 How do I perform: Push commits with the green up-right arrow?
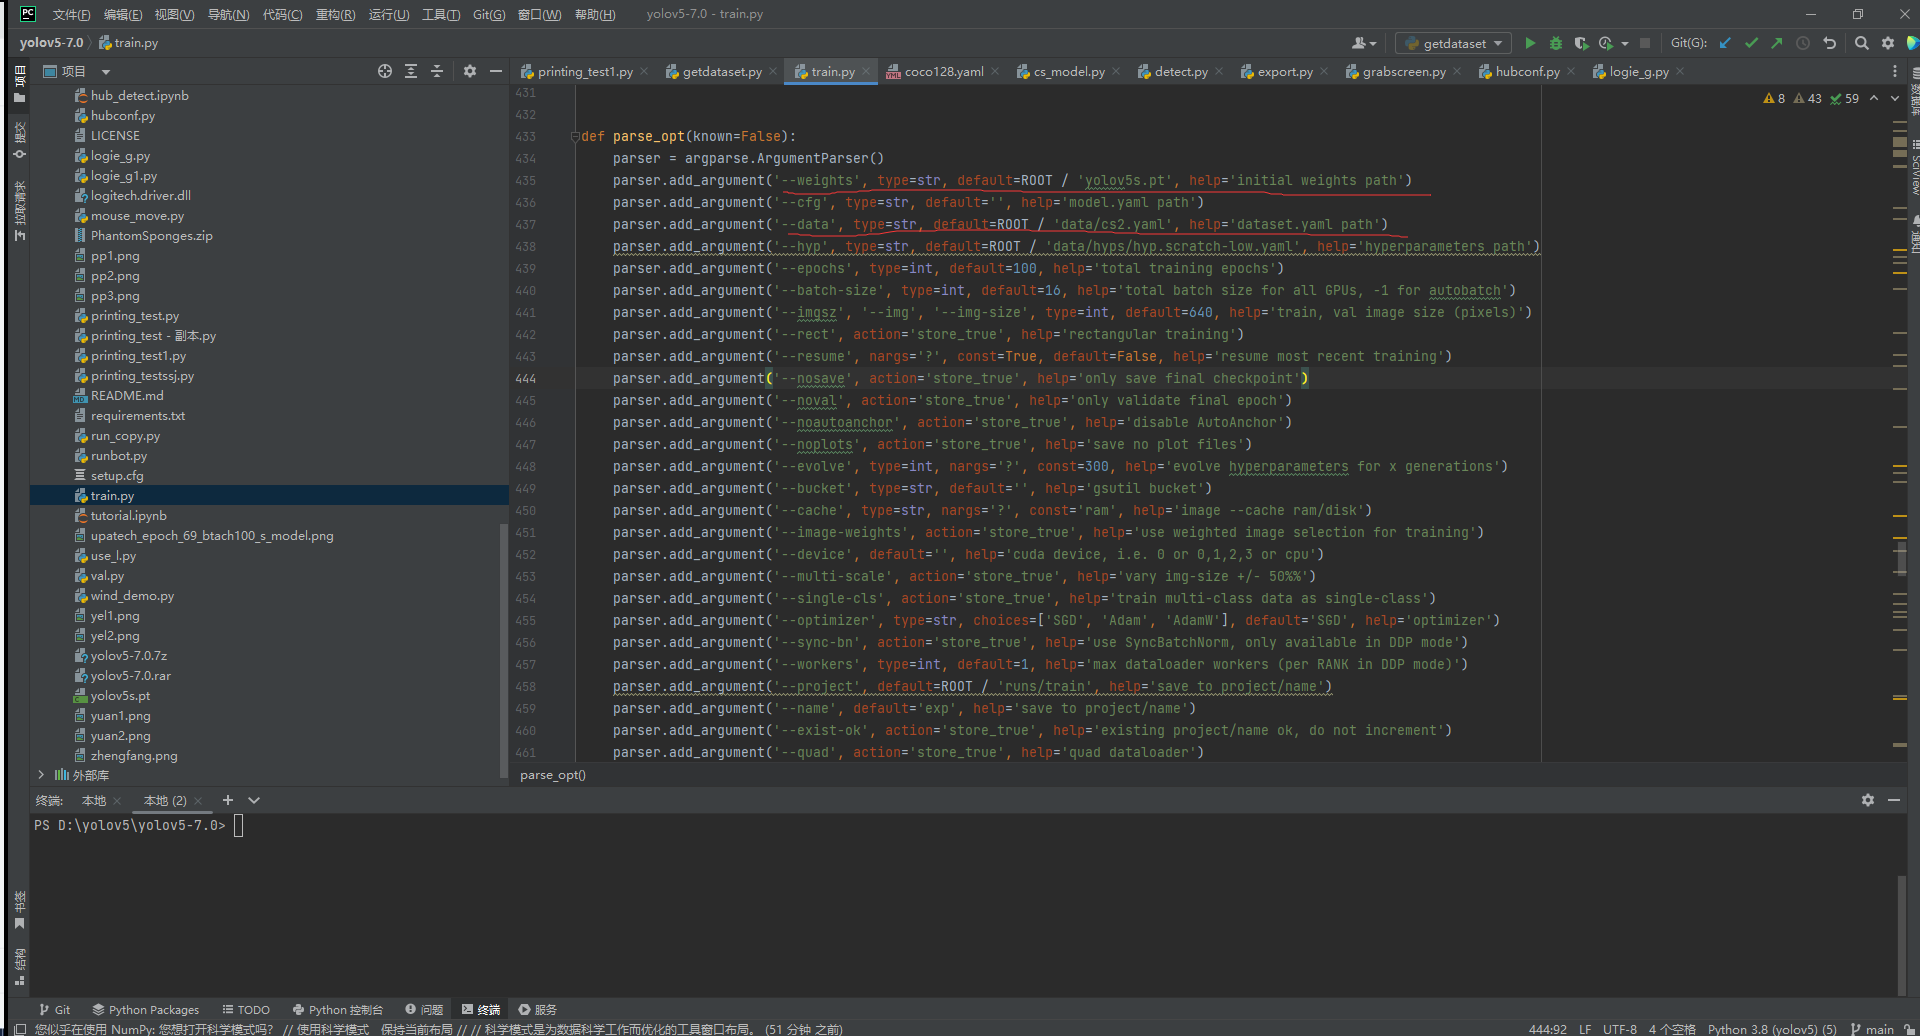(1776, 43)
